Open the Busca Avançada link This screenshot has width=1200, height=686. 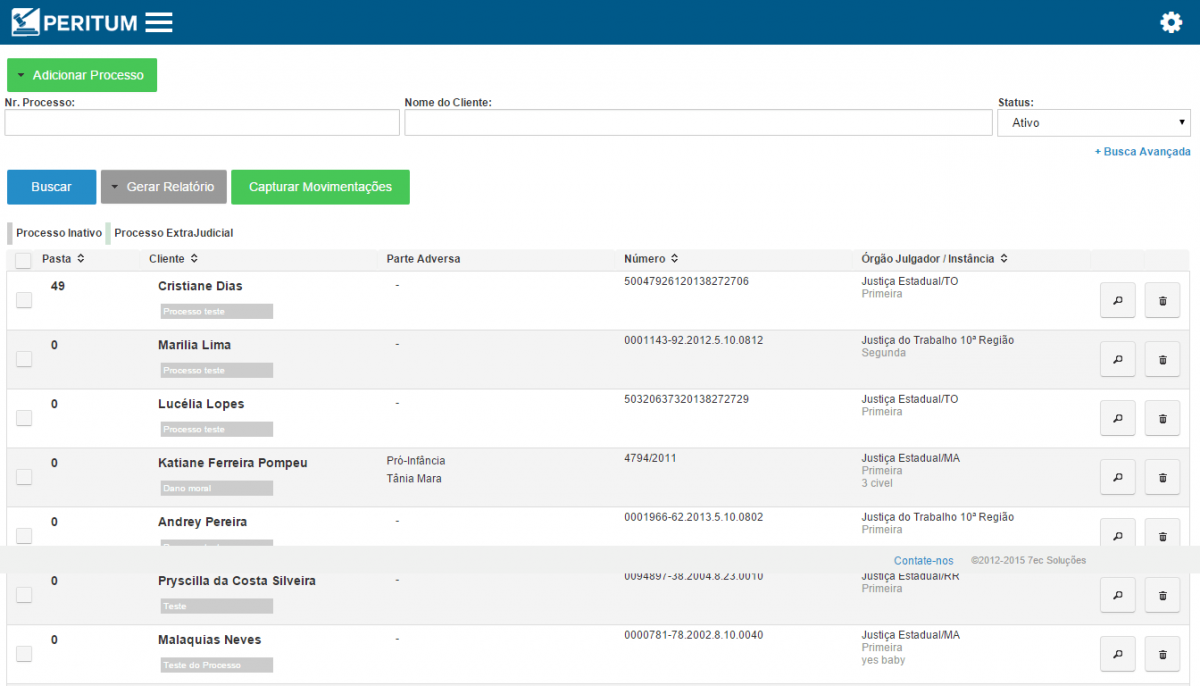coord(1142,152)
